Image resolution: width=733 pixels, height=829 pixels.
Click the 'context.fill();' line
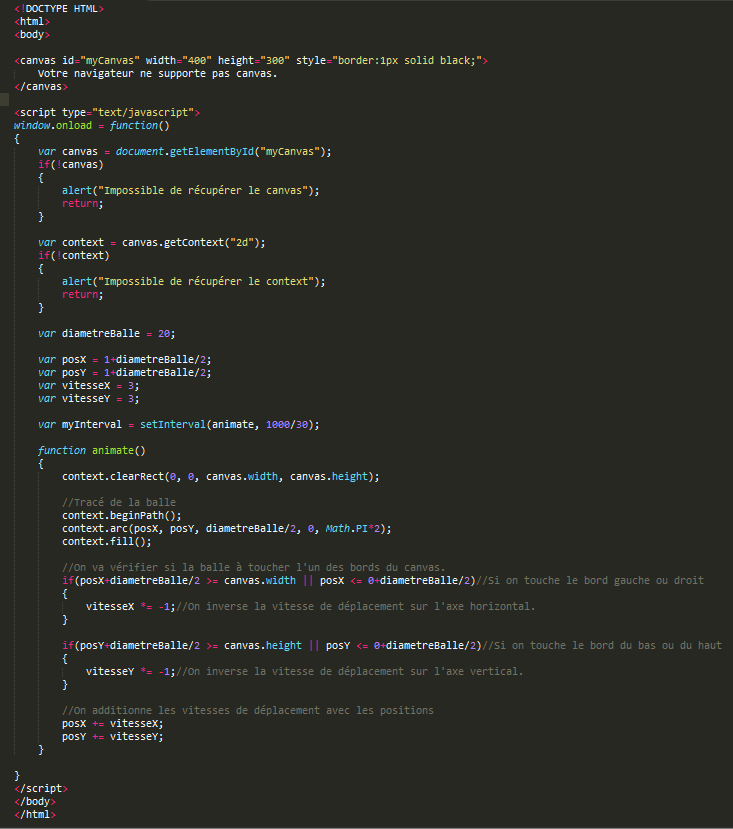pyautogui.click(x=106, y=541)
